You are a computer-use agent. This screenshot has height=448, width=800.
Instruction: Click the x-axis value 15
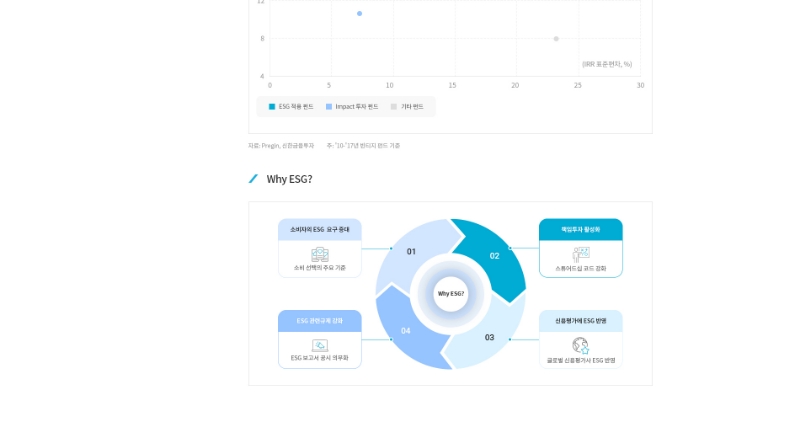(453, 85)
